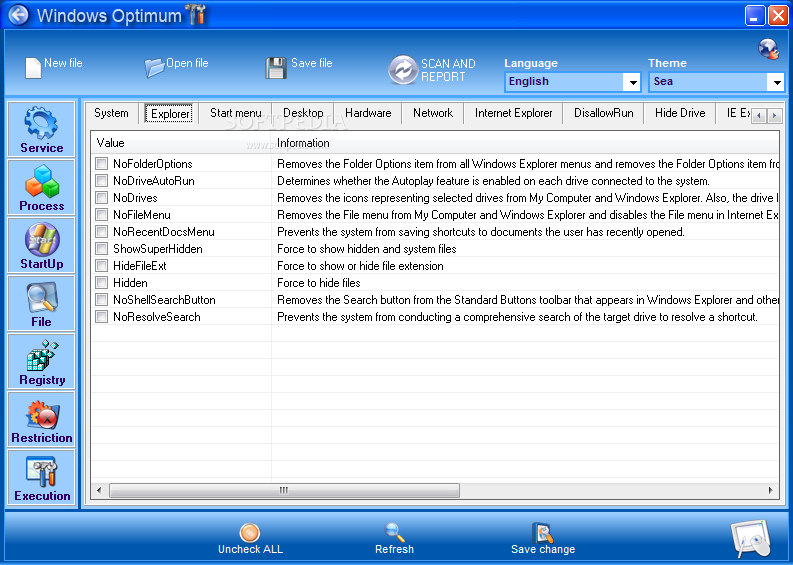Viewport: 793px width, 565px height.
Task: Click the NoDriveAutoRun Autoplay description text
Action: click(493, 181)
